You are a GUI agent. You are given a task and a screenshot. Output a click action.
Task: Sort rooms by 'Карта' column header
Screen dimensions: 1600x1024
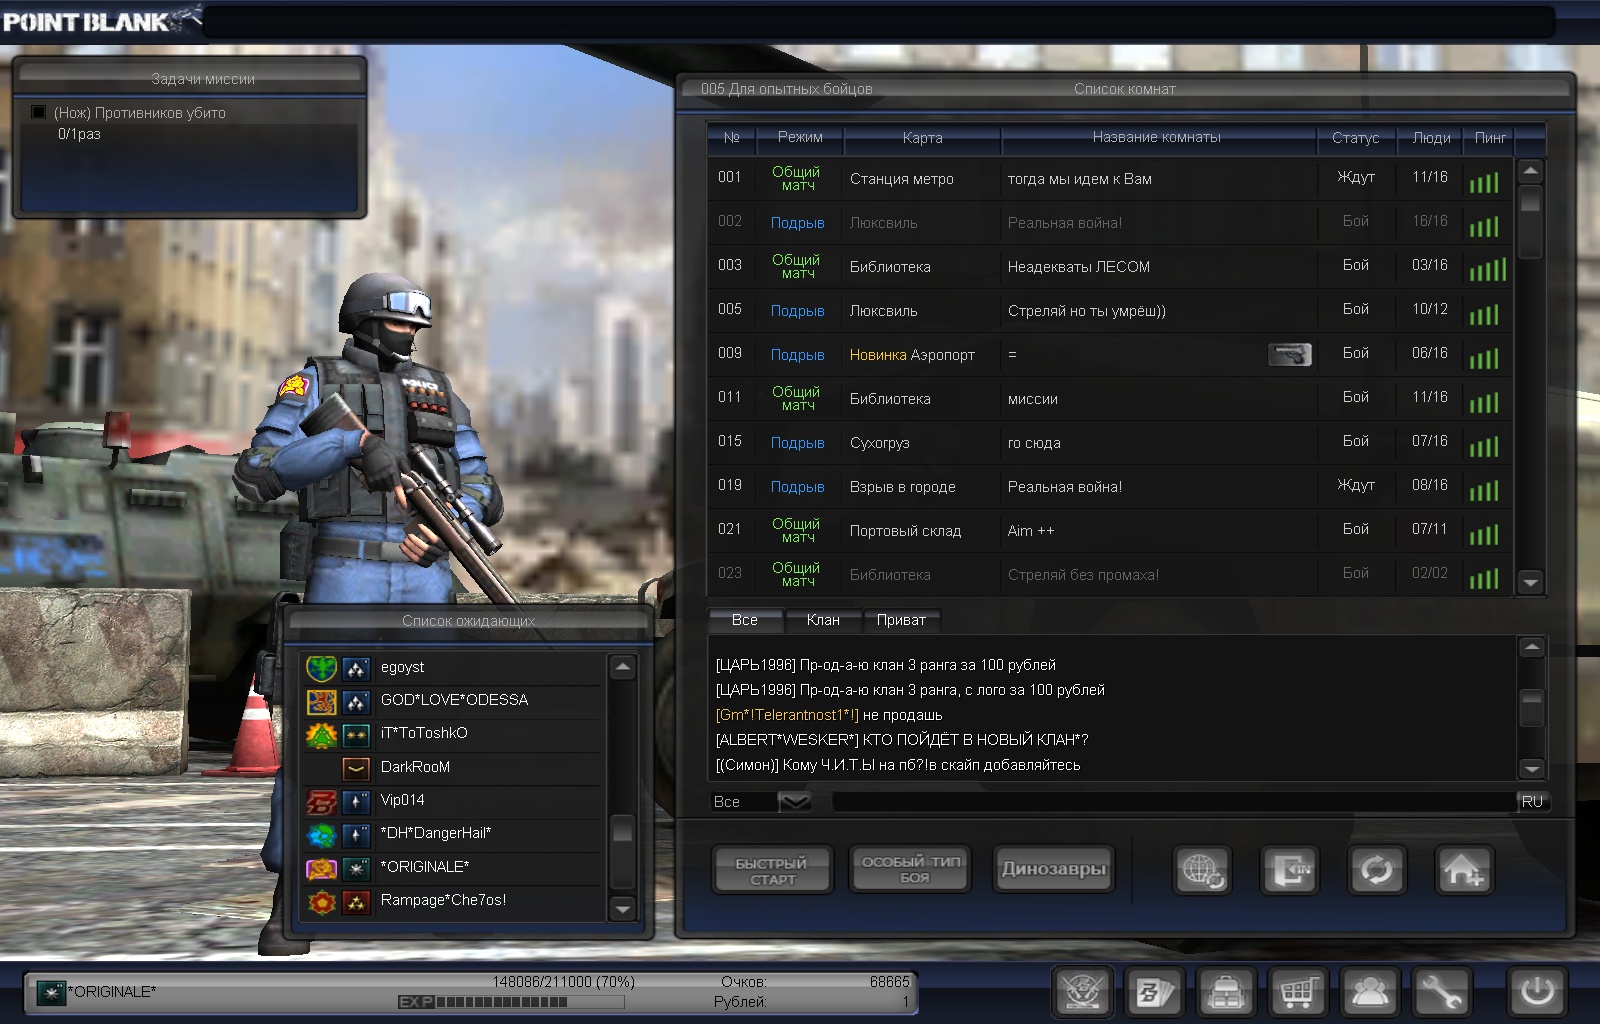coord(922,137)
